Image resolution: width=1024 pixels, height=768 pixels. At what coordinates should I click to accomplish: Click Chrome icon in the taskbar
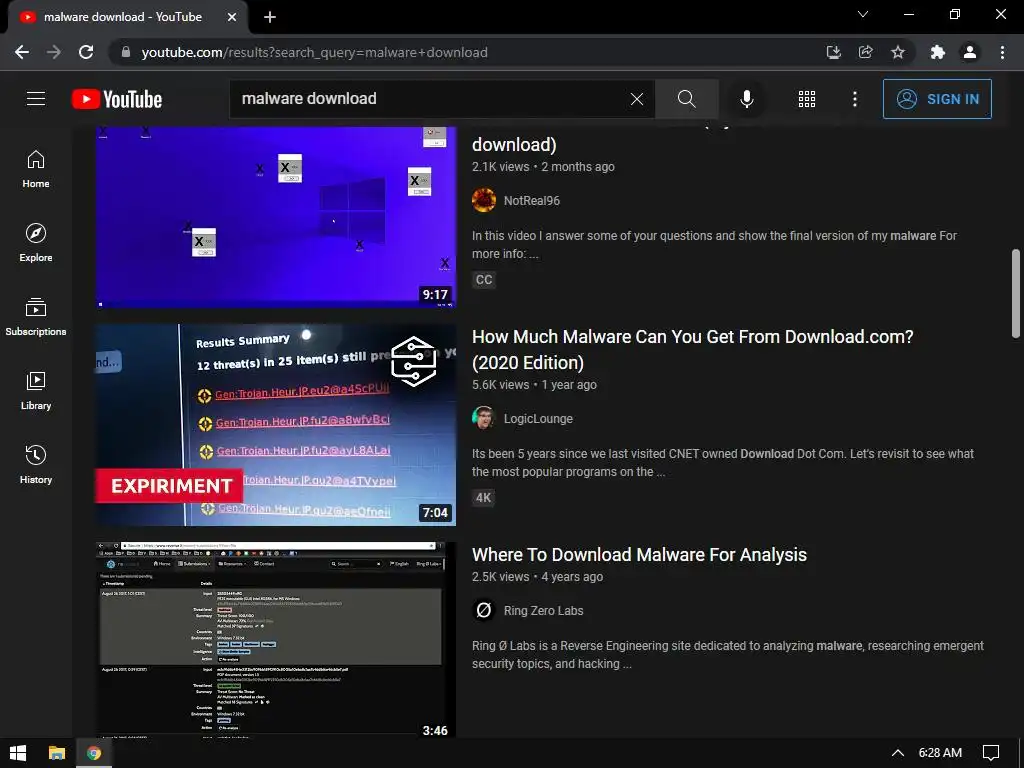click(94, 753)
